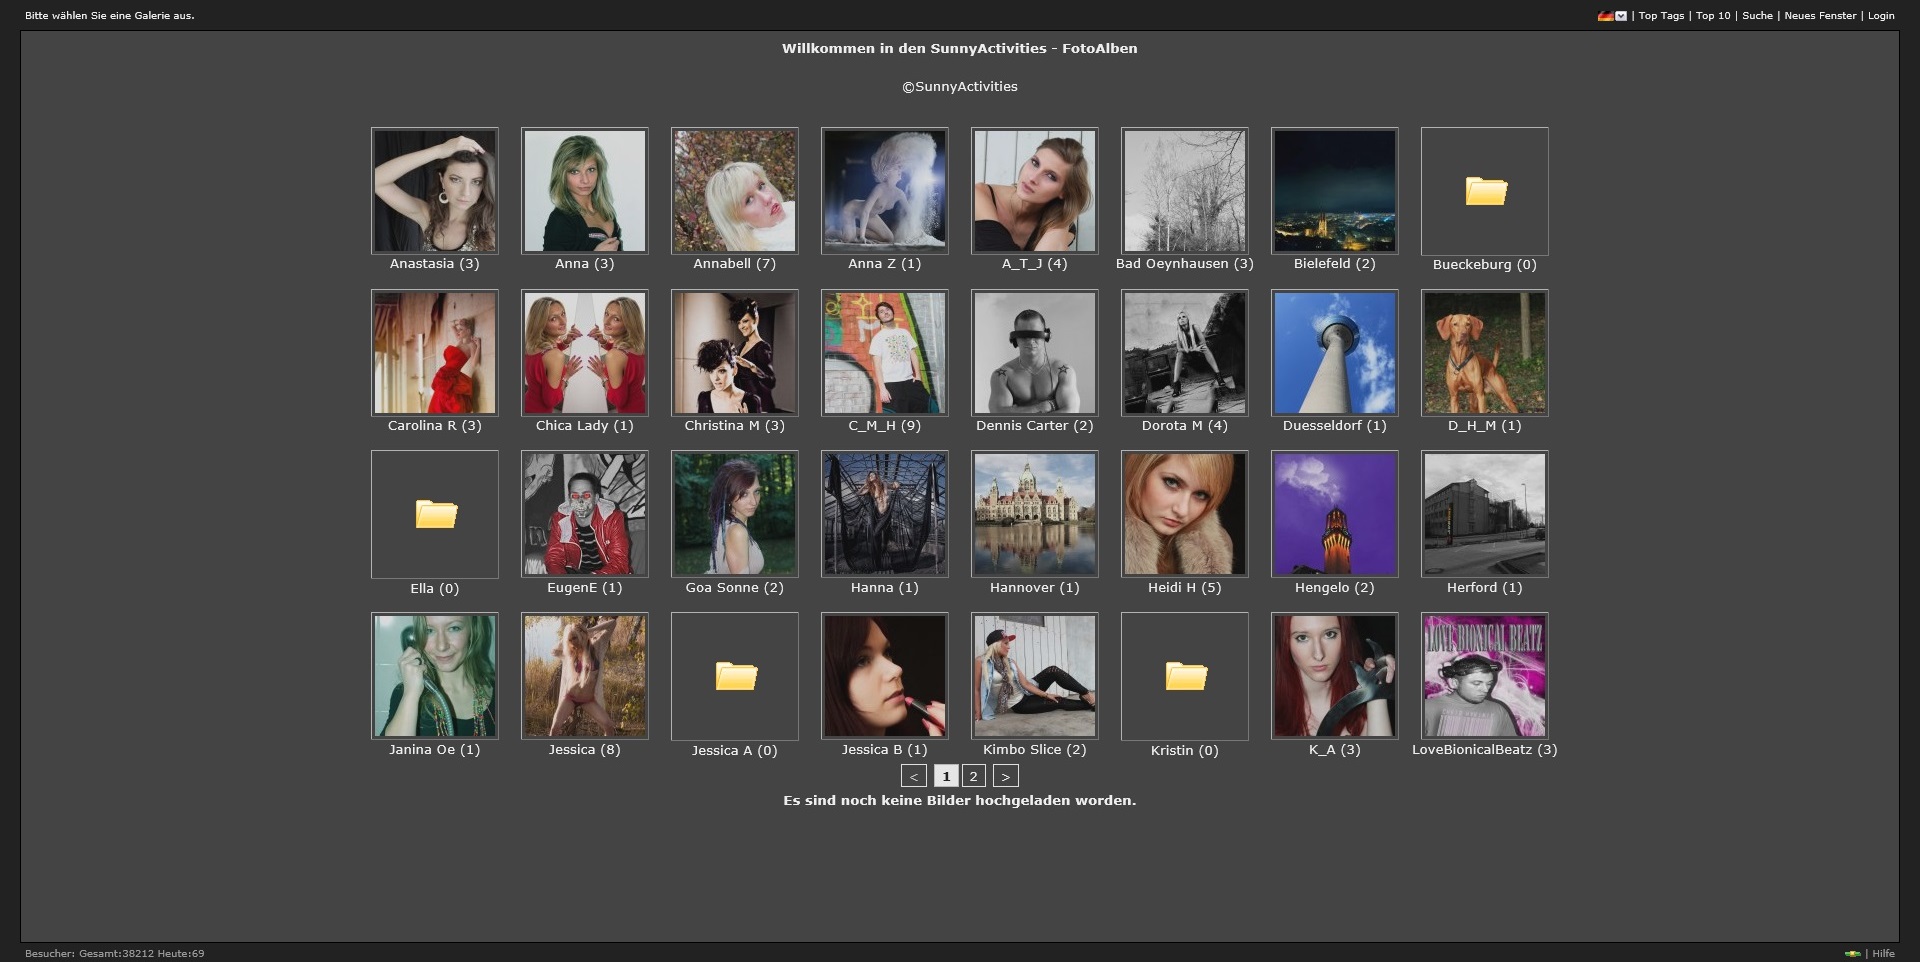The image size is (1920, 962).
Task: Open the Top 10 menu item
Action: [1713, 16]
